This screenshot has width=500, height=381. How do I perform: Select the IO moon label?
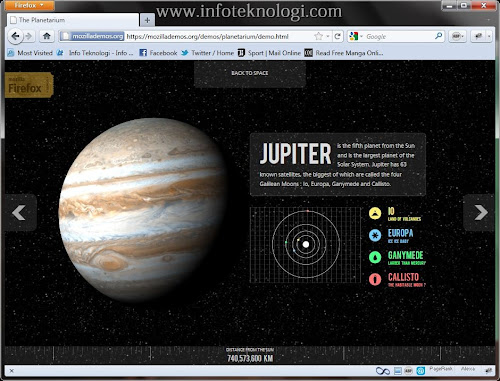point(391,211)
